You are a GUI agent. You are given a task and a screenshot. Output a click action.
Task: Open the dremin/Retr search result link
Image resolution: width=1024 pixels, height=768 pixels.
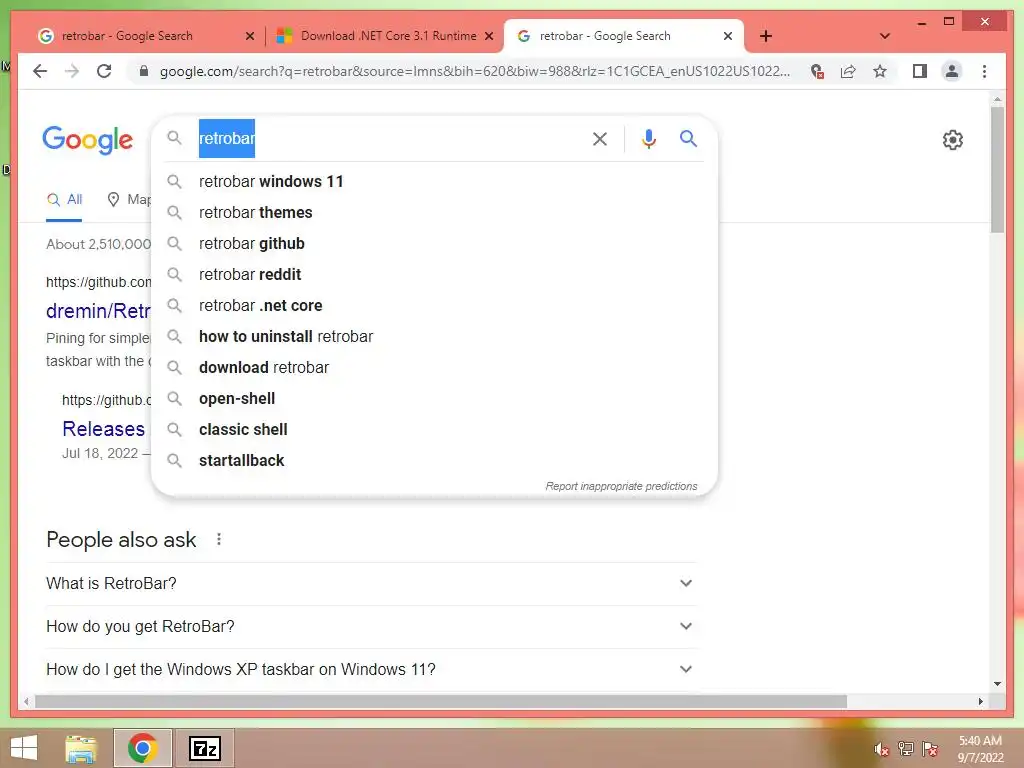click(98, 311)
